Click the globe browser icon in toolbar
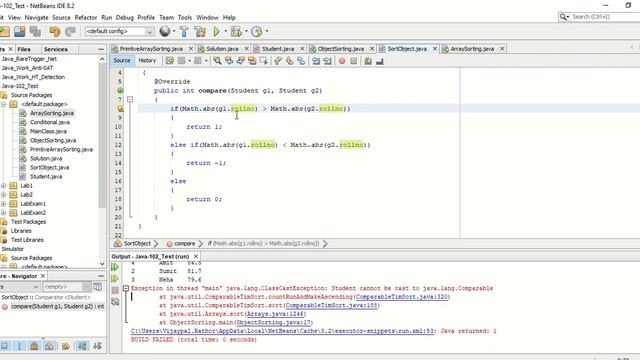The image size is (640, 360). coord(165,31)
